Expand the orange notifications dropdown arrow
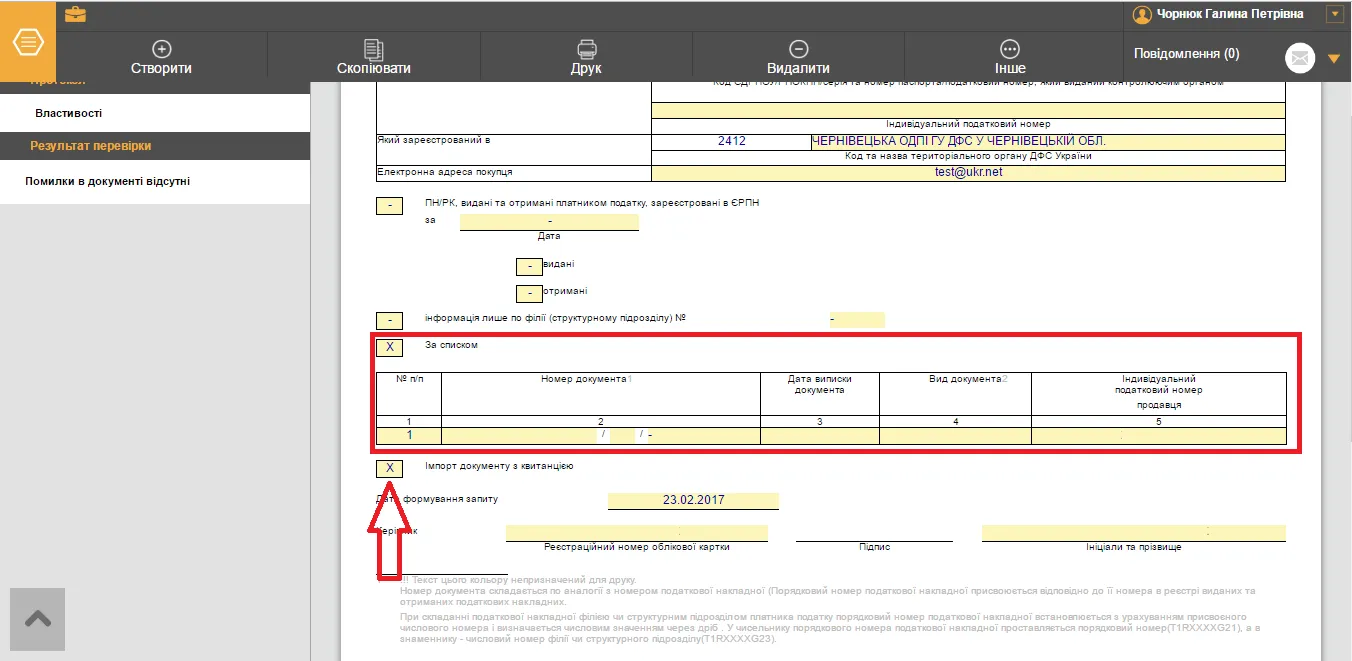The height and width of the screenshot is (661, 1352). (1333, 58)
